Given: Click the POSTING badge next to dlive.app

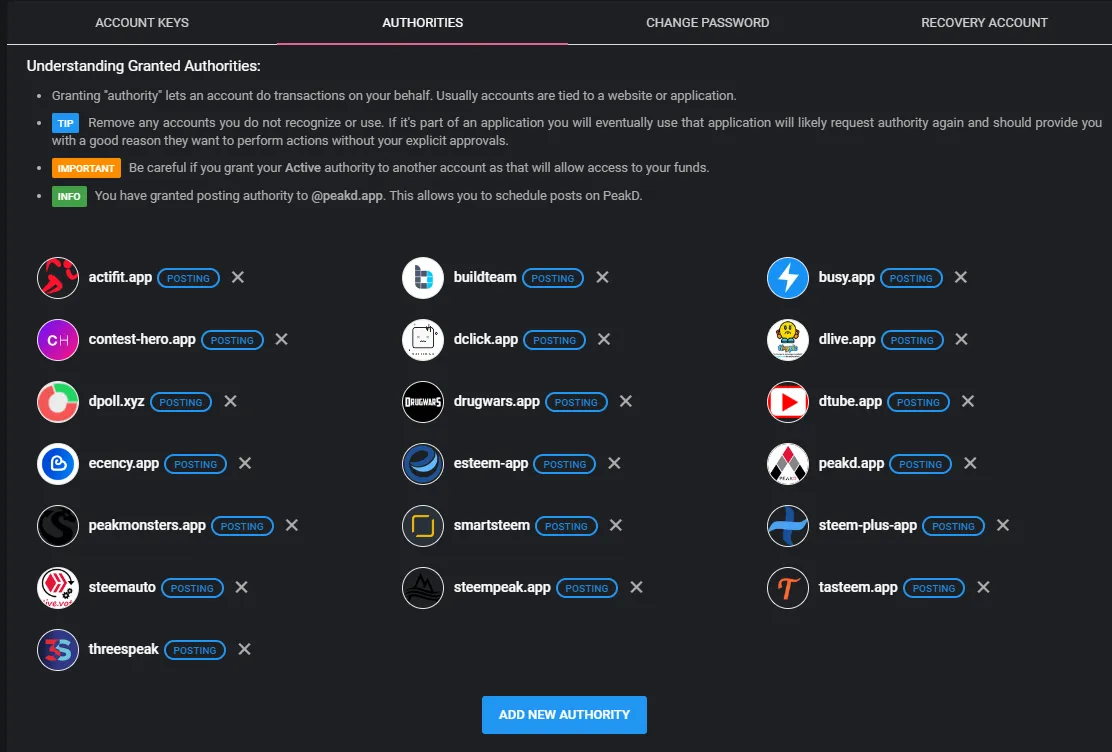Looking at the screenshot, I should click(x=912, y=341).
